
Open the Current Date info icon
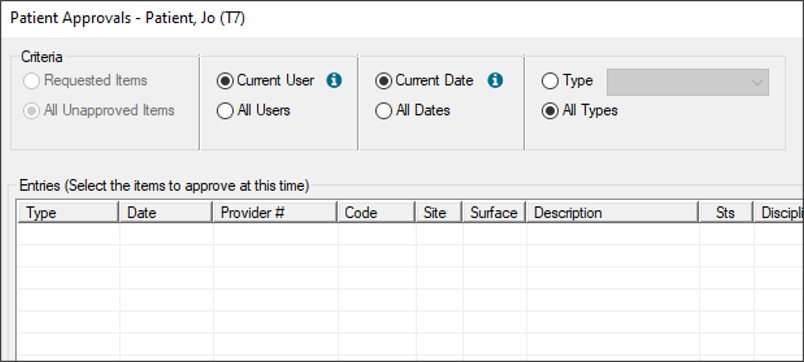pyautogui.click(x=495, y=81)
